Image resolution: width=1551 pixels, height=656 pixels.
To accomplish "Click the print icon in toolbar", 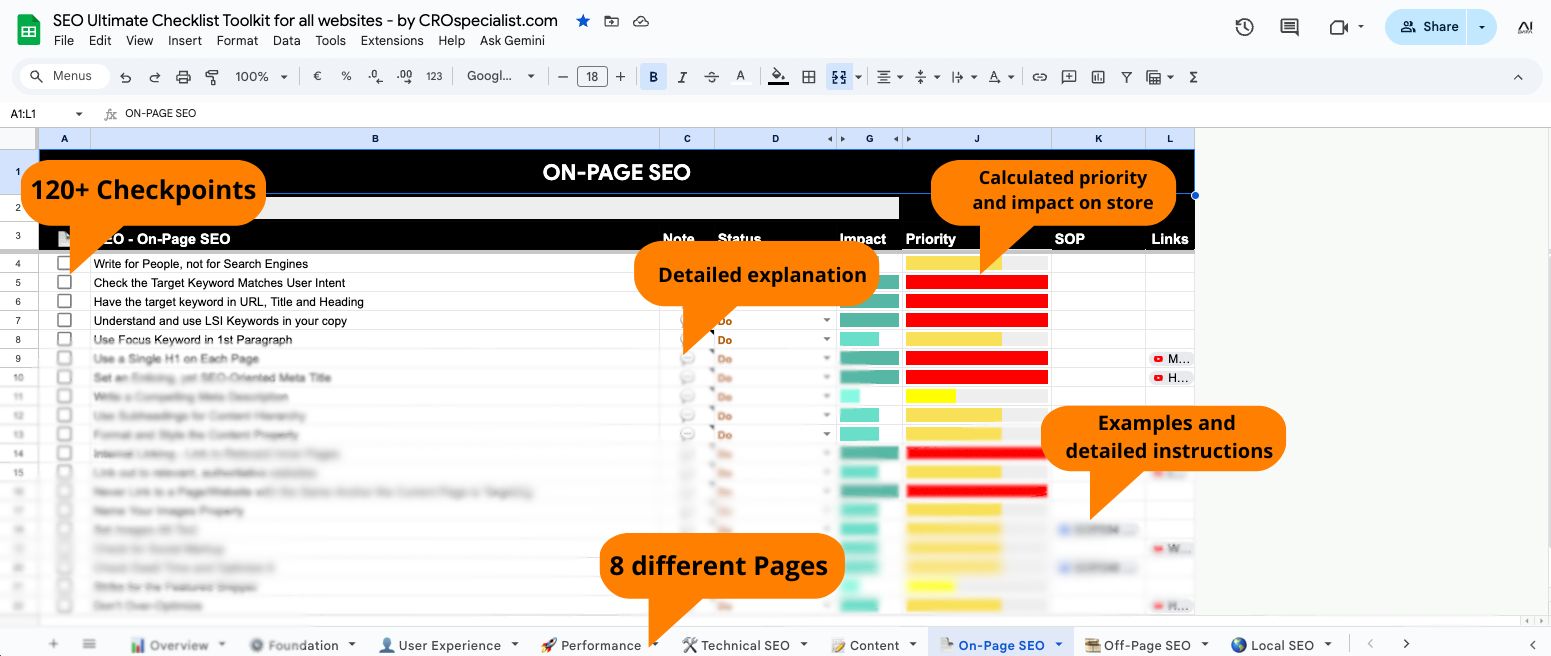I will 183,77.
